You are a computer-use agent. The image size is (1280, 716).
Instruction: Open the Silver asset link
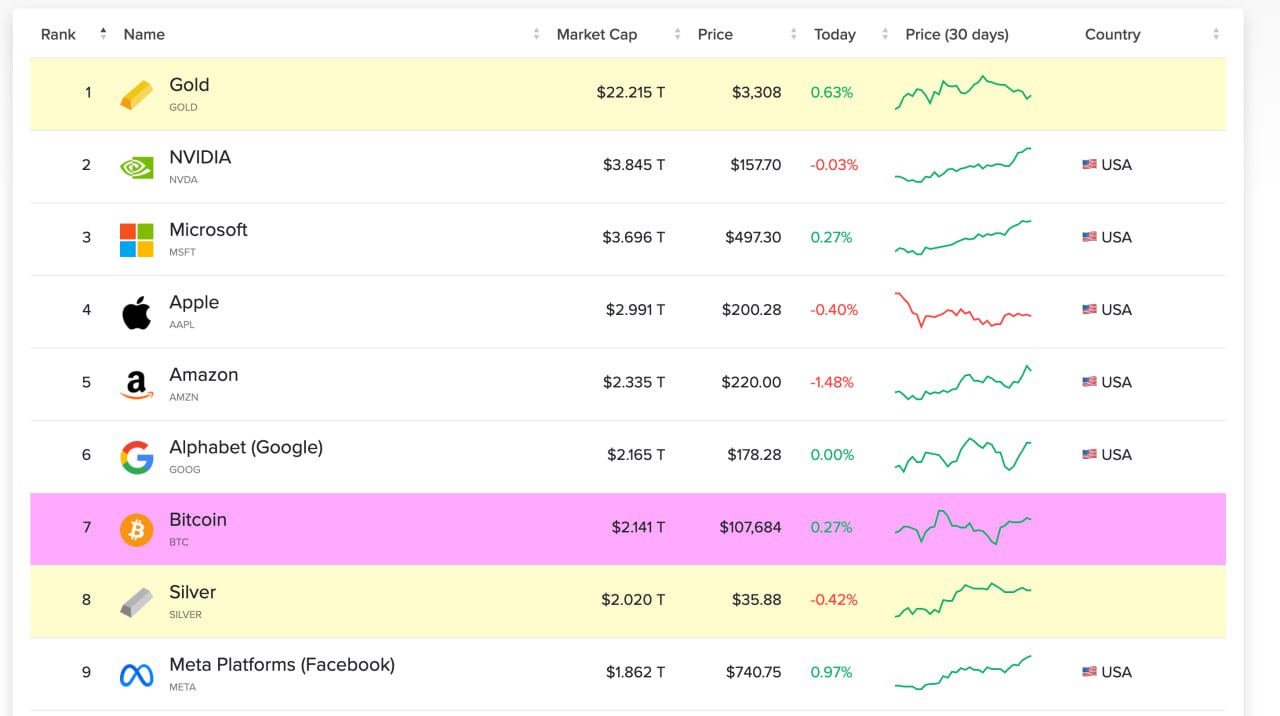point(193,592)
